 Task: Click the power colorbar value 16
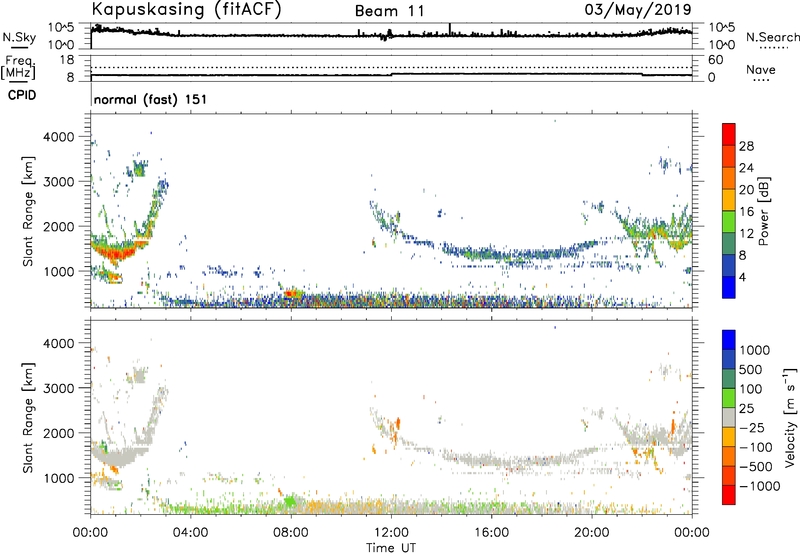tap(746, 212)
